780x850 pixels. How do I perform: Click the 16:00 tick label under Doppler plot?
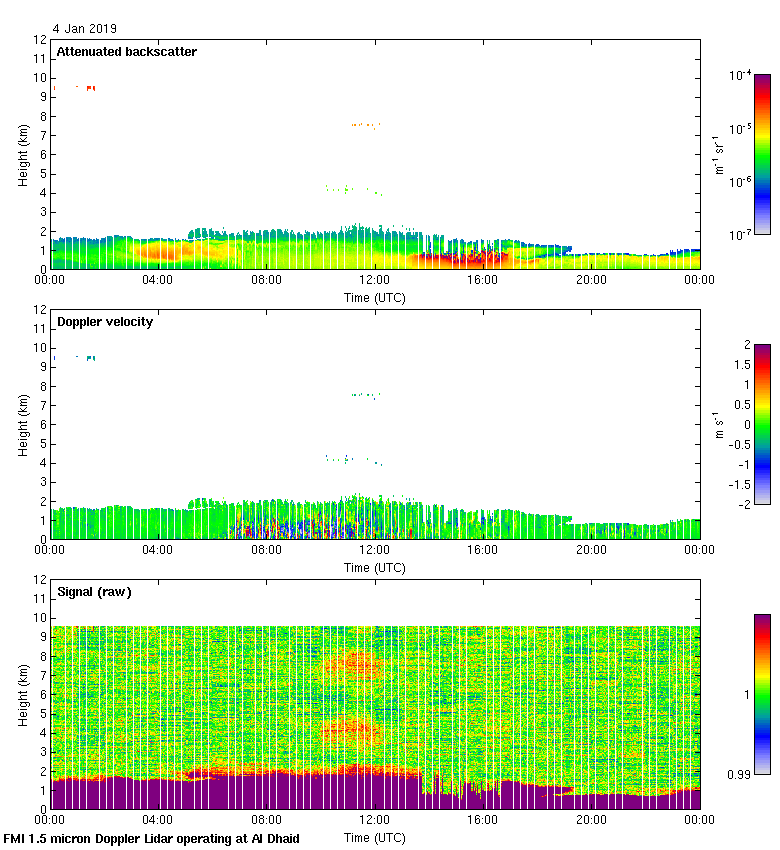pos(483,550)
